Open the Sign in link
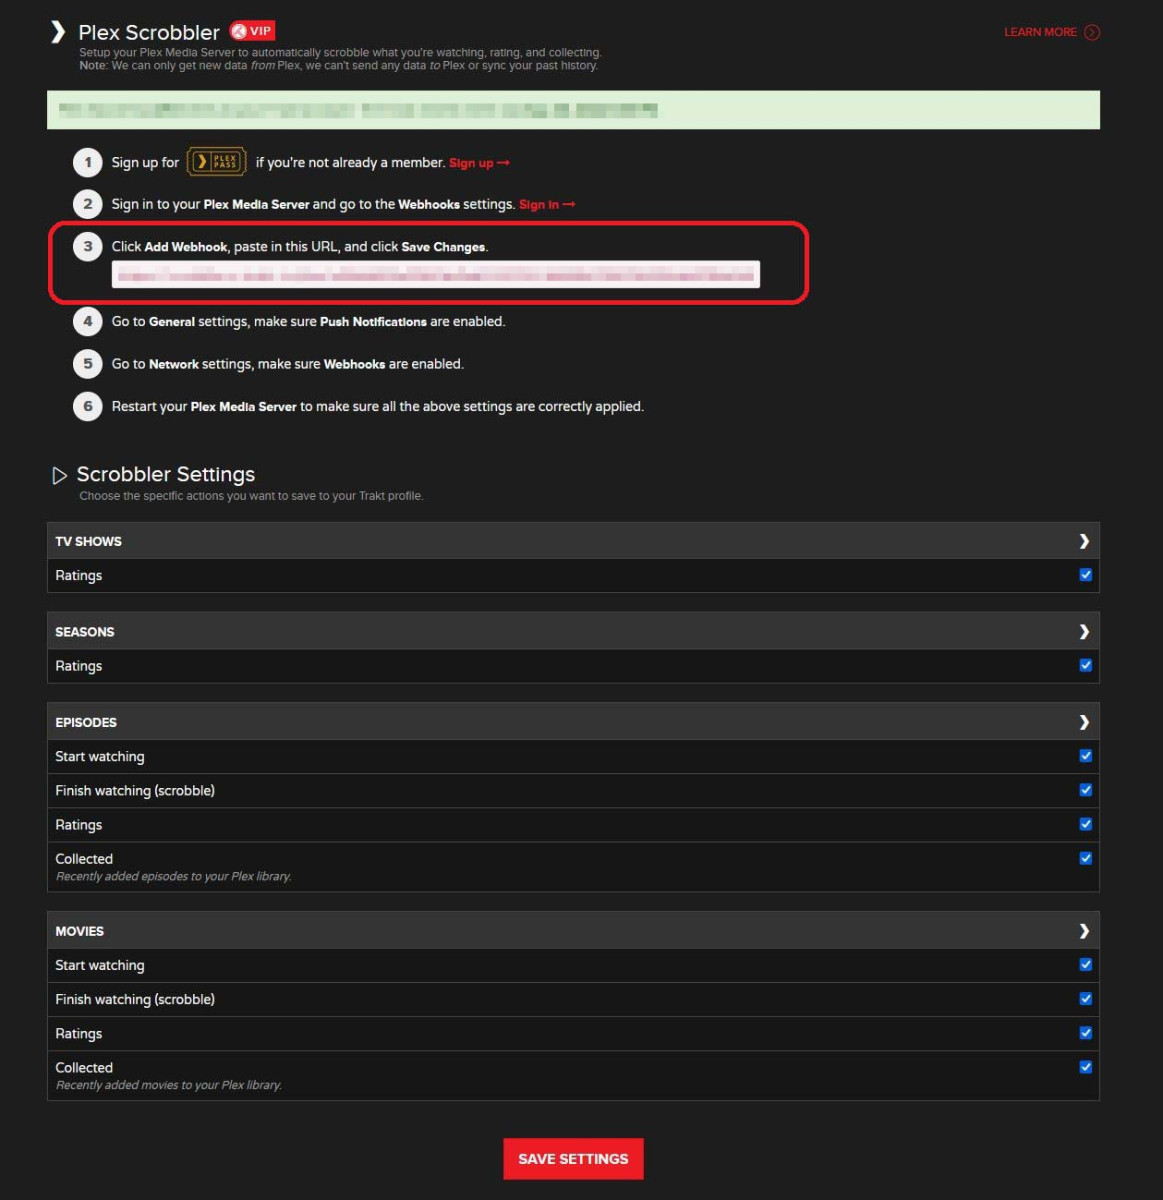1163x1200 pixels. pos(546,205)
